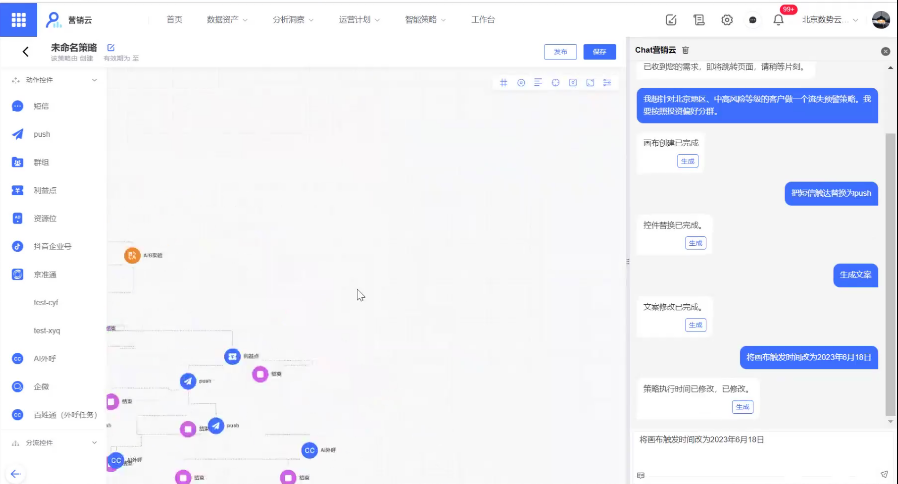The width and height of the screenshot is (898, 484).
Task: Click 生成 under 画布创建已完成
Action: pos(687,162)
